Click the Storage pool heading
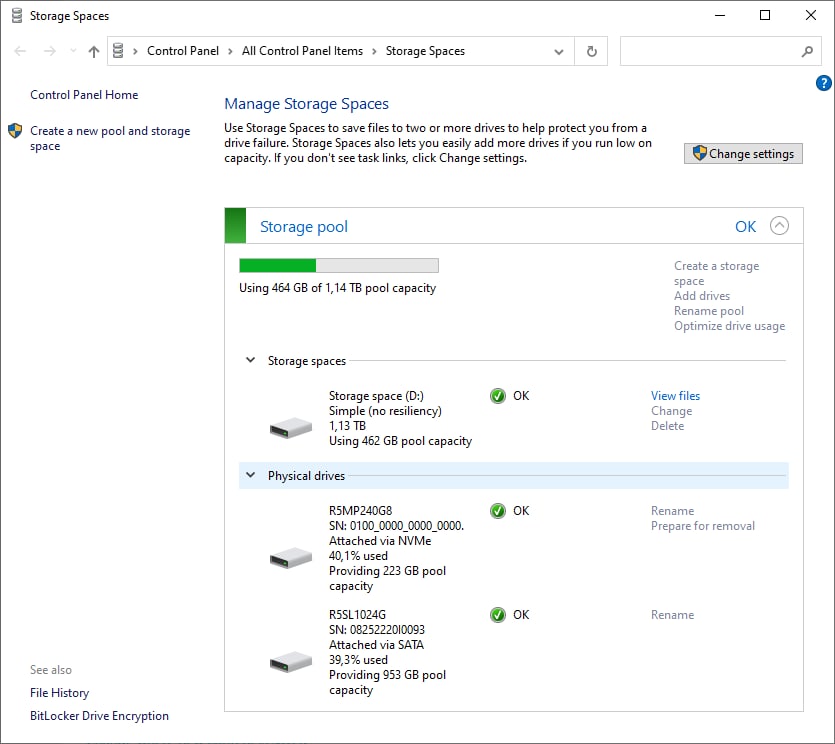 click(304, 226)
